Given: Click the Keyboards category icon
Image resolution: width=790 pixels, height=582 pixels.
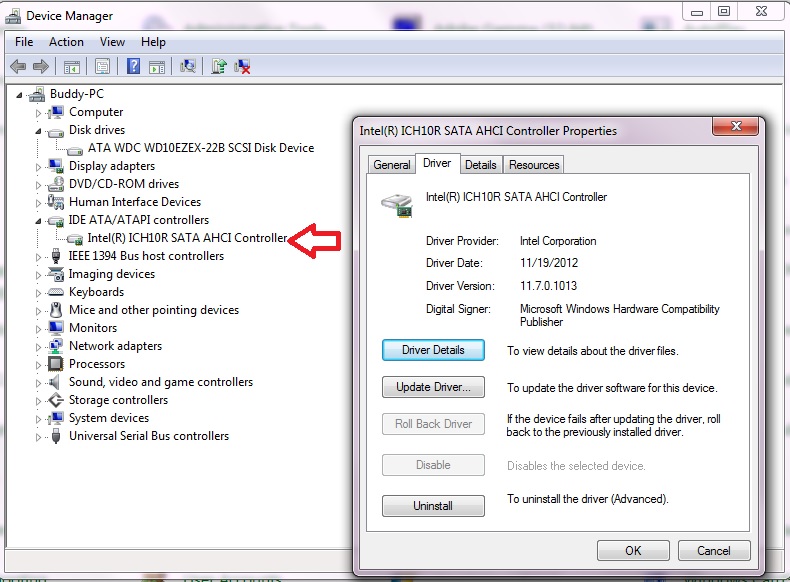Looking at the screenshot, I should (55, 292).
